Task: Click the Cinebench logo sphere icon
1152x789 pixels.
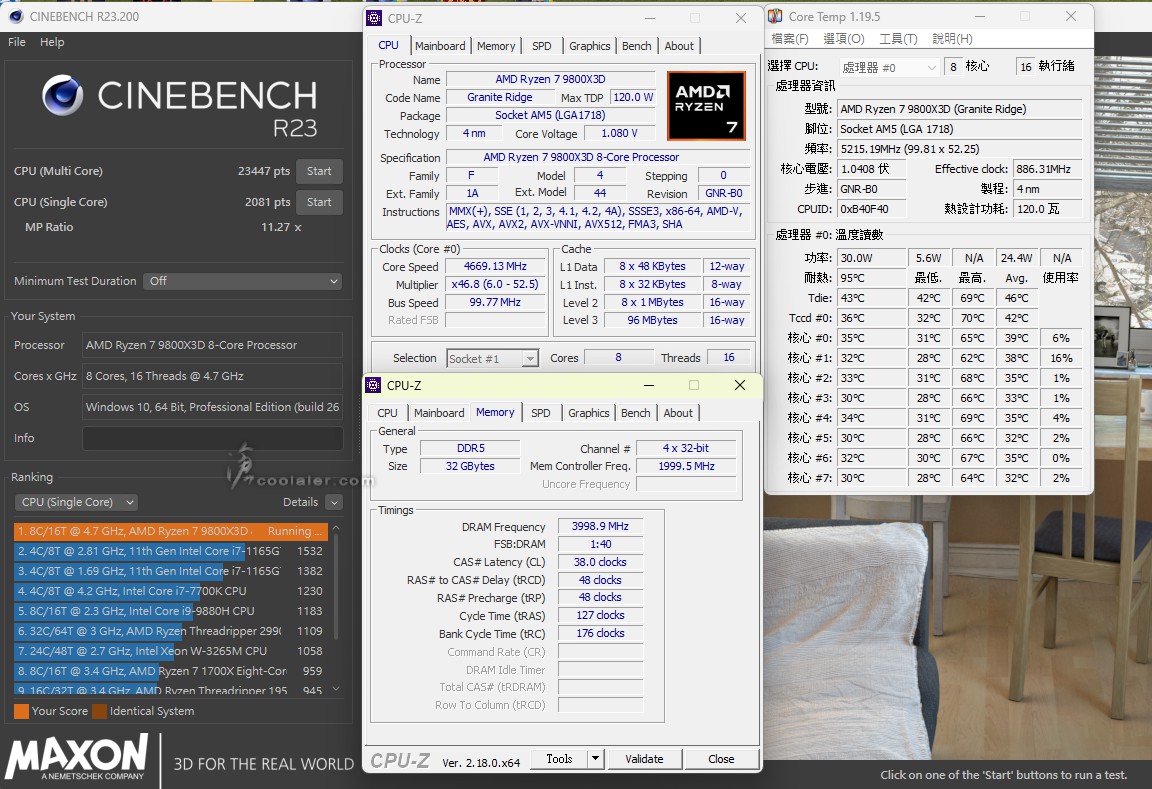Action: (x=62, y=97)
